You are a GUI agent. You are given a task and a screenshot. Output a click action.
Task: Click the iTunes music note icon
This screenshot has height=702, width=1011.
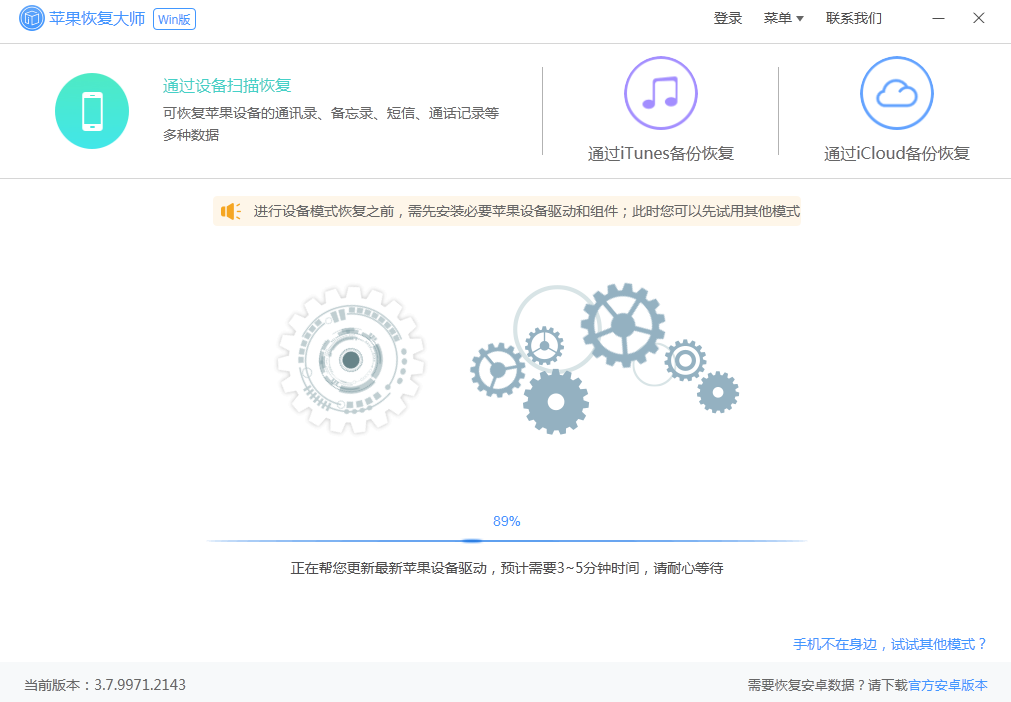[x=660, y=92]
